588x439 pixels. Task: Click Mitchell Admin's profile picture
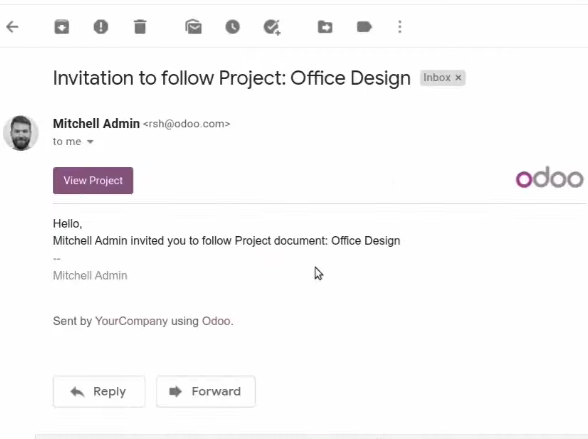coord(21,133)
